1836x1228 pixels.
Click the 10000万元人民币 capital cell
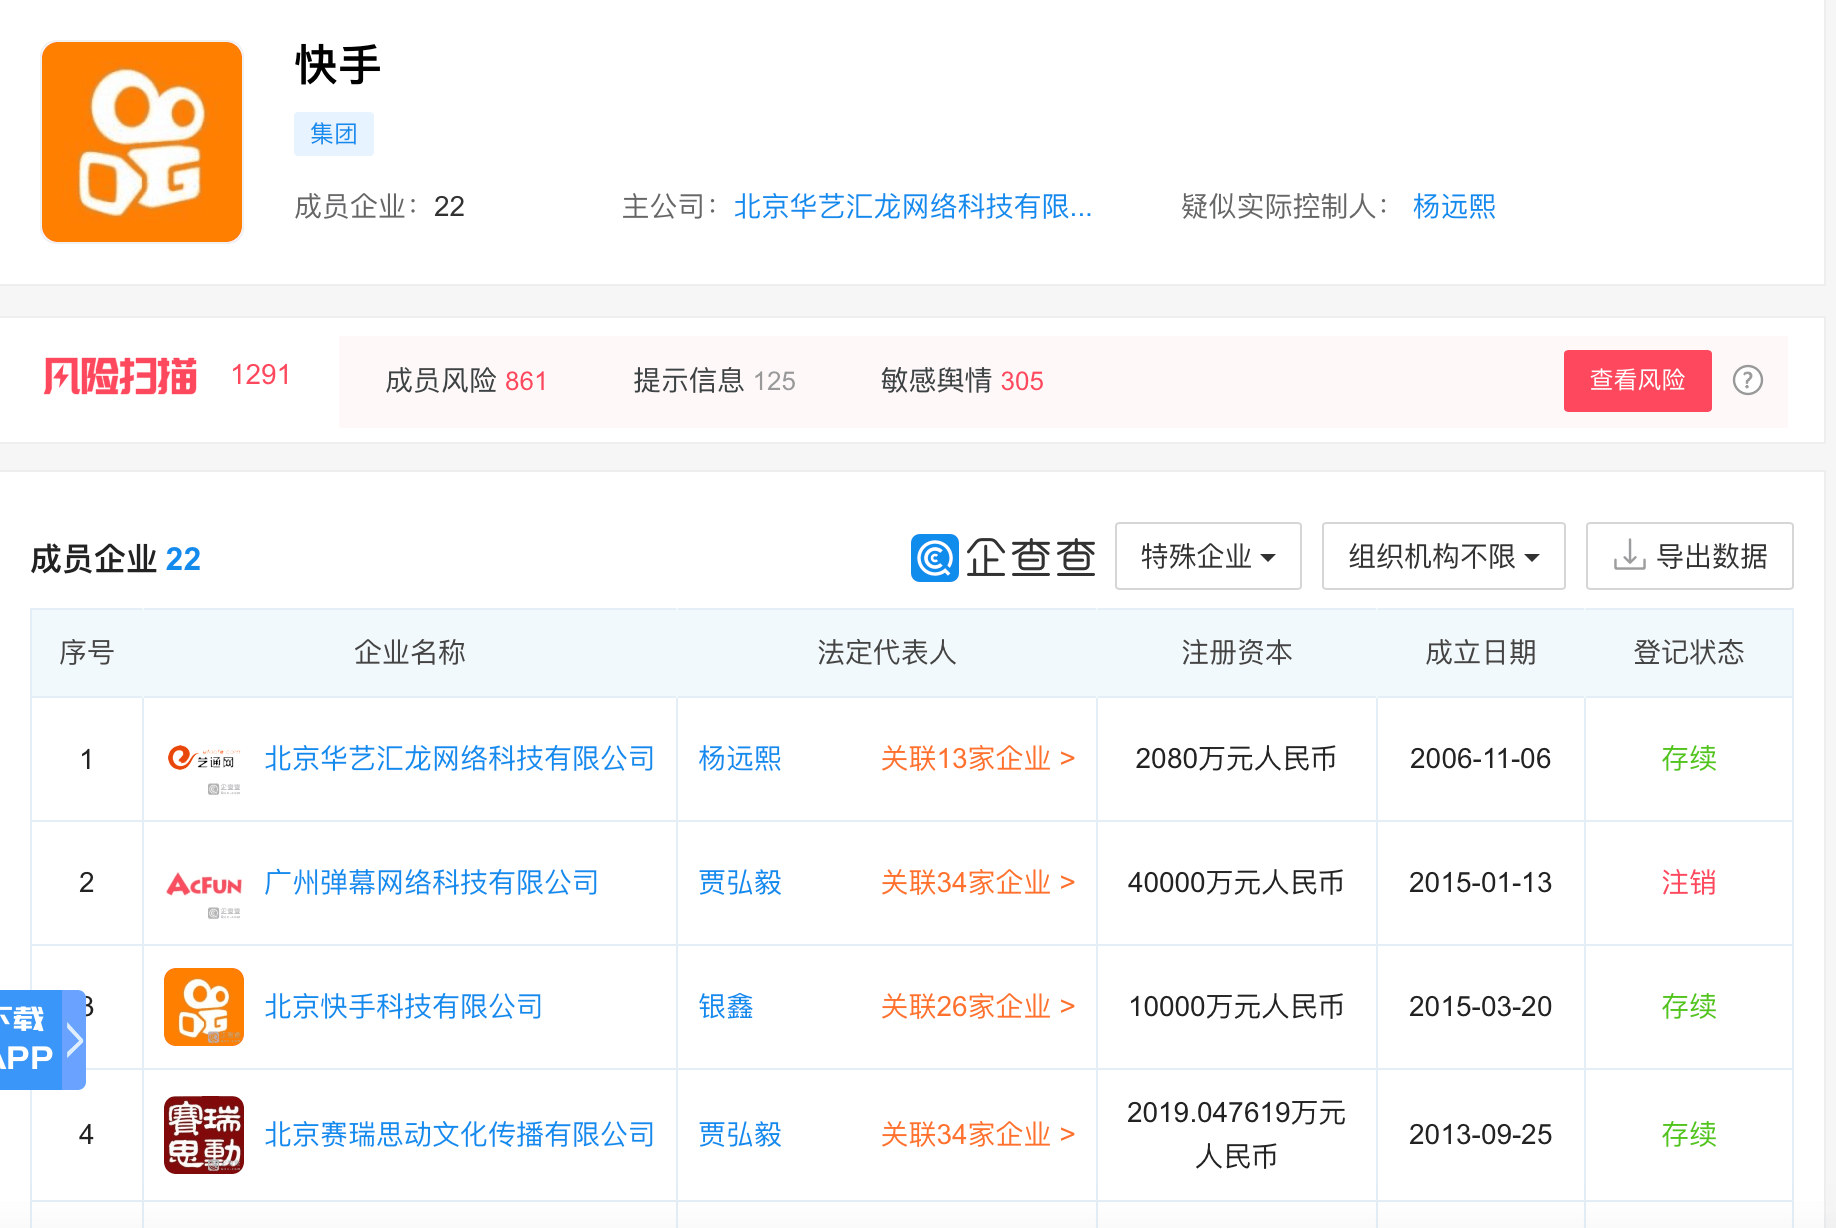coord(1236,1007)
